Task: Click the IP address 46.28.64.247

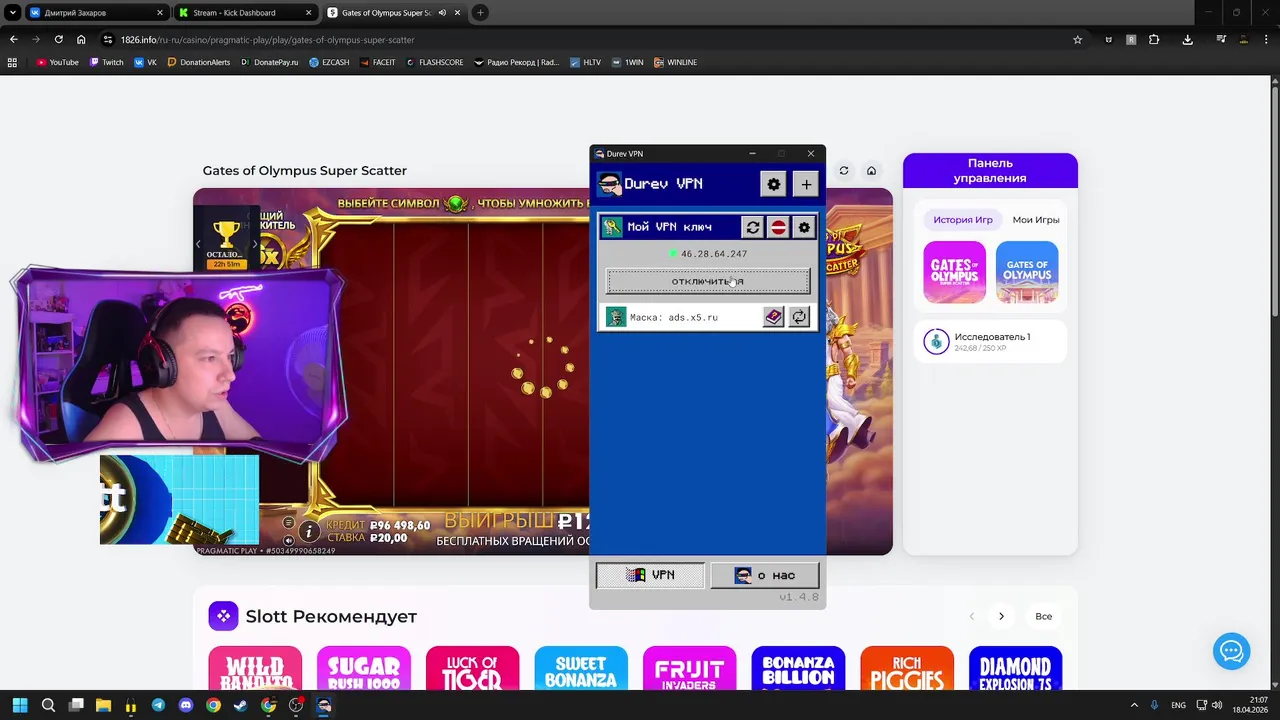Action: pyautogui.click(x=714, y=254)
